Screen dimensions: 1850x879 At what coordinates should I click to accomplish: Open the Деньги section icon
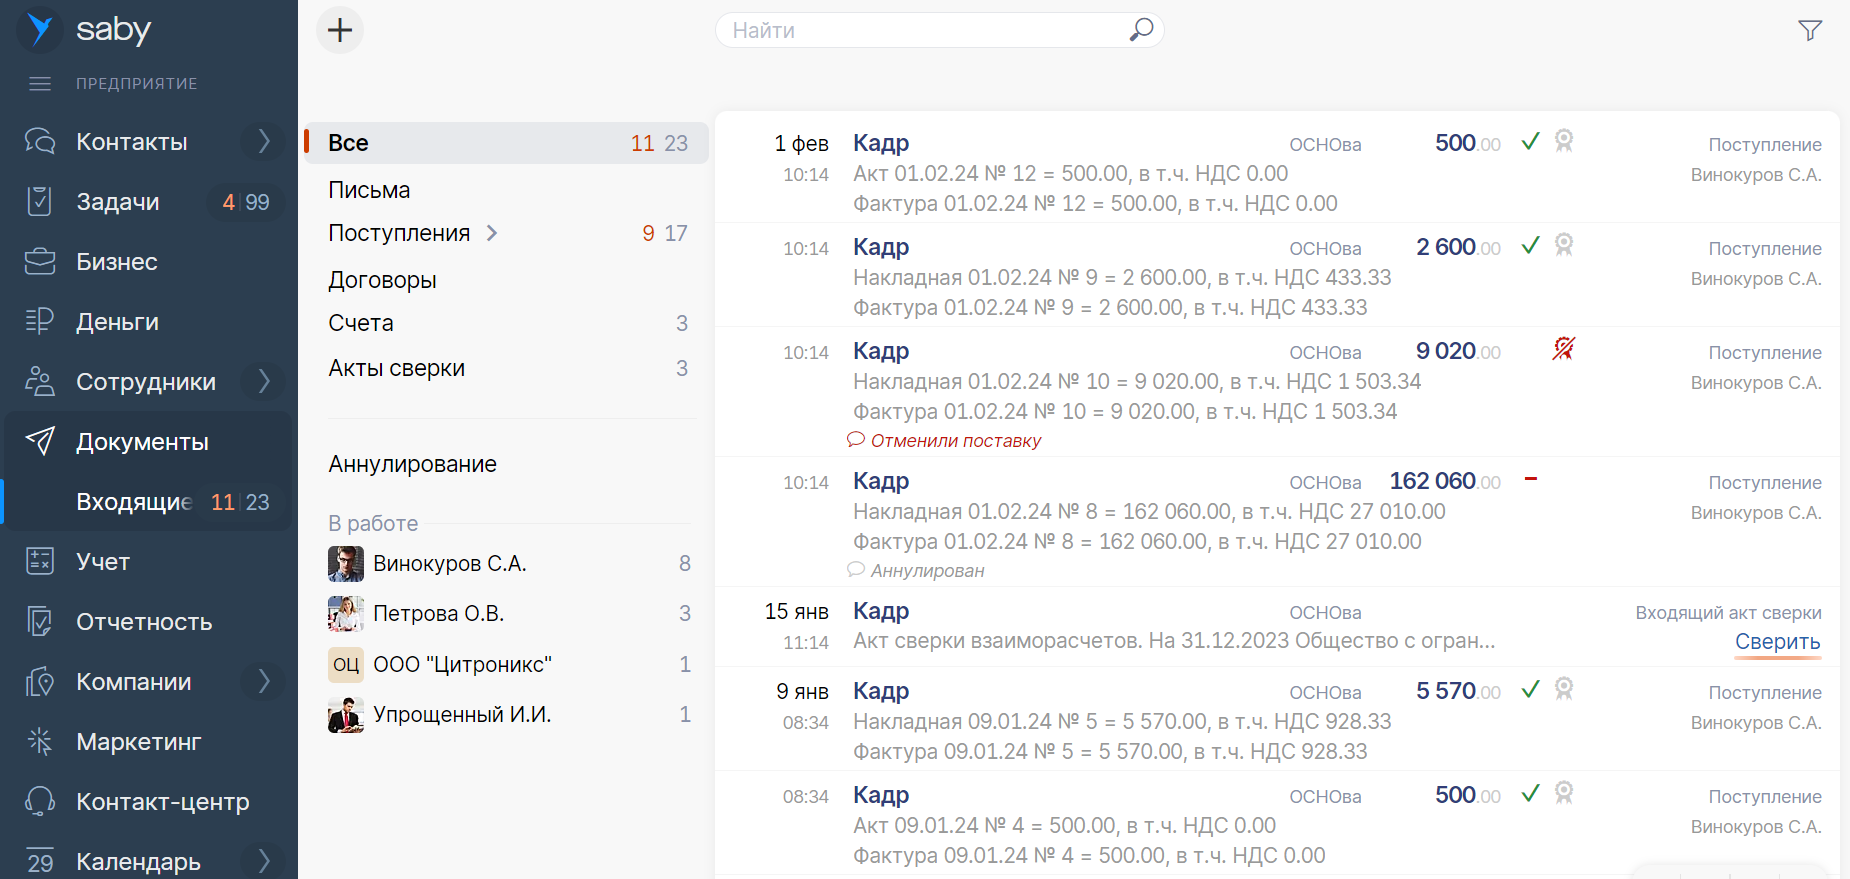[x=40, y=321]
